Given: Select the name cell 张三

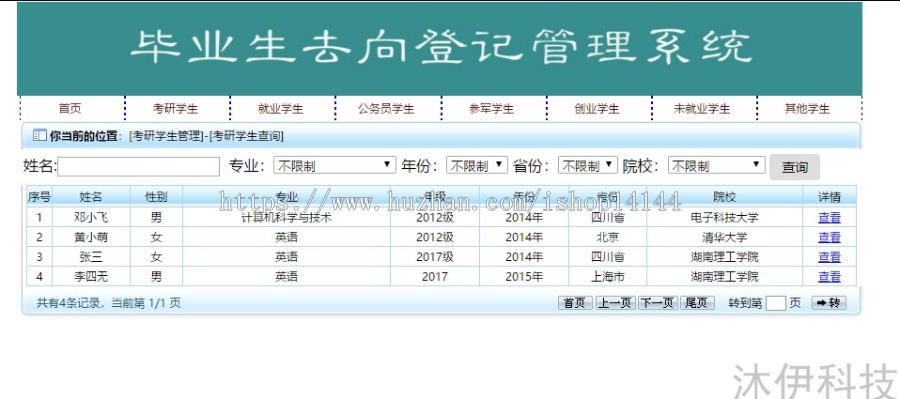Looking at the screenshot, I should pos(91,257).
